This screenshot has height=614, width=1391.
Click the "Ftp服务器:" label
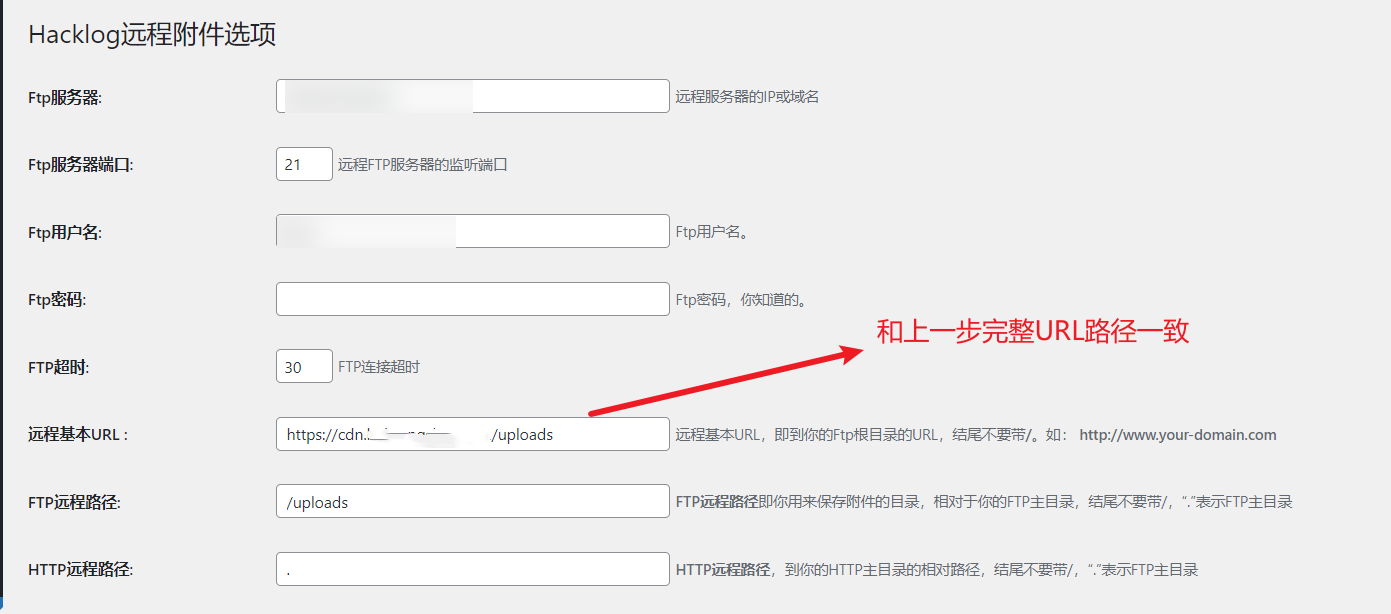click(x=66, y=97)
